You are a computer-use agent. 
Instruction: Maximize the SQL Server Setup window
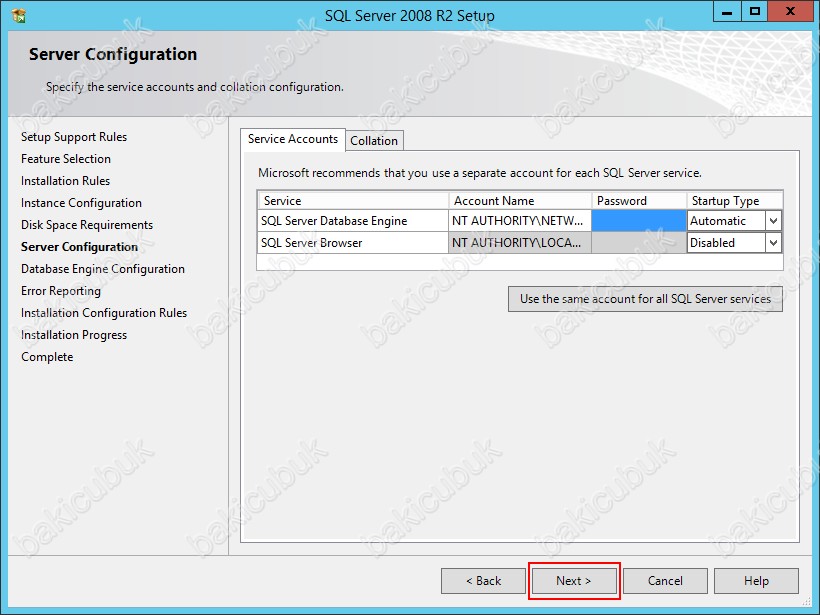755,12
